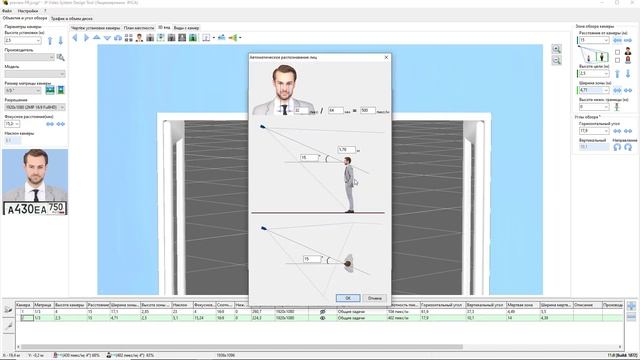Click the yellow-green camera icon in the 3D toolbar
This screenshot has width=640, height=360.
233,38
